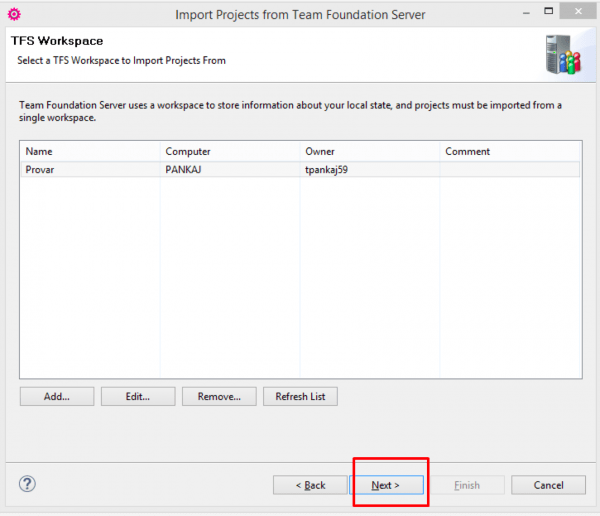Screen dimensions: 600x516
Task: Click the pink gear application icon in title bar
Action: click(14, 14)
